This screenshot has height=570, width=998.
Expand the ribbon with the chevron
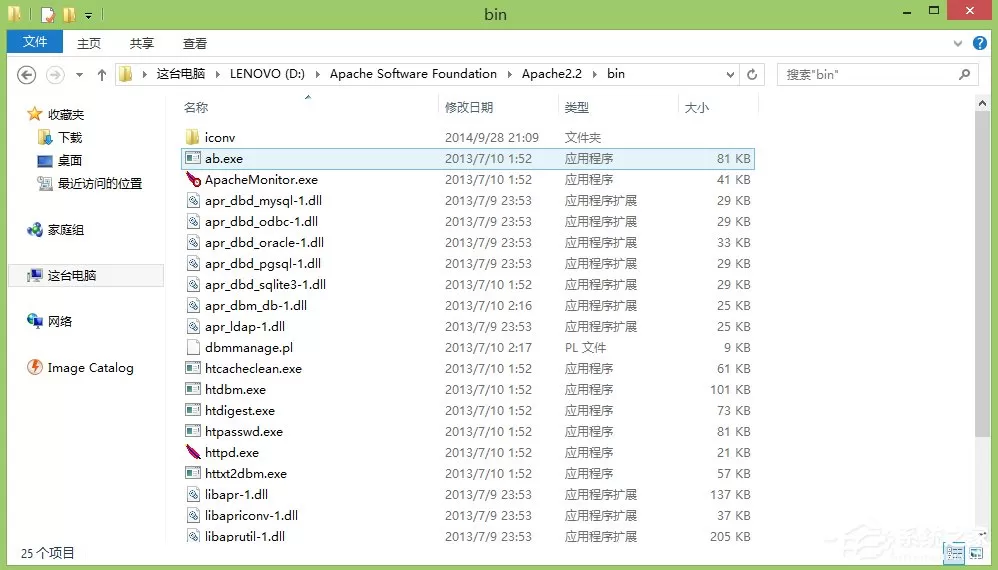tap(958, 43)
